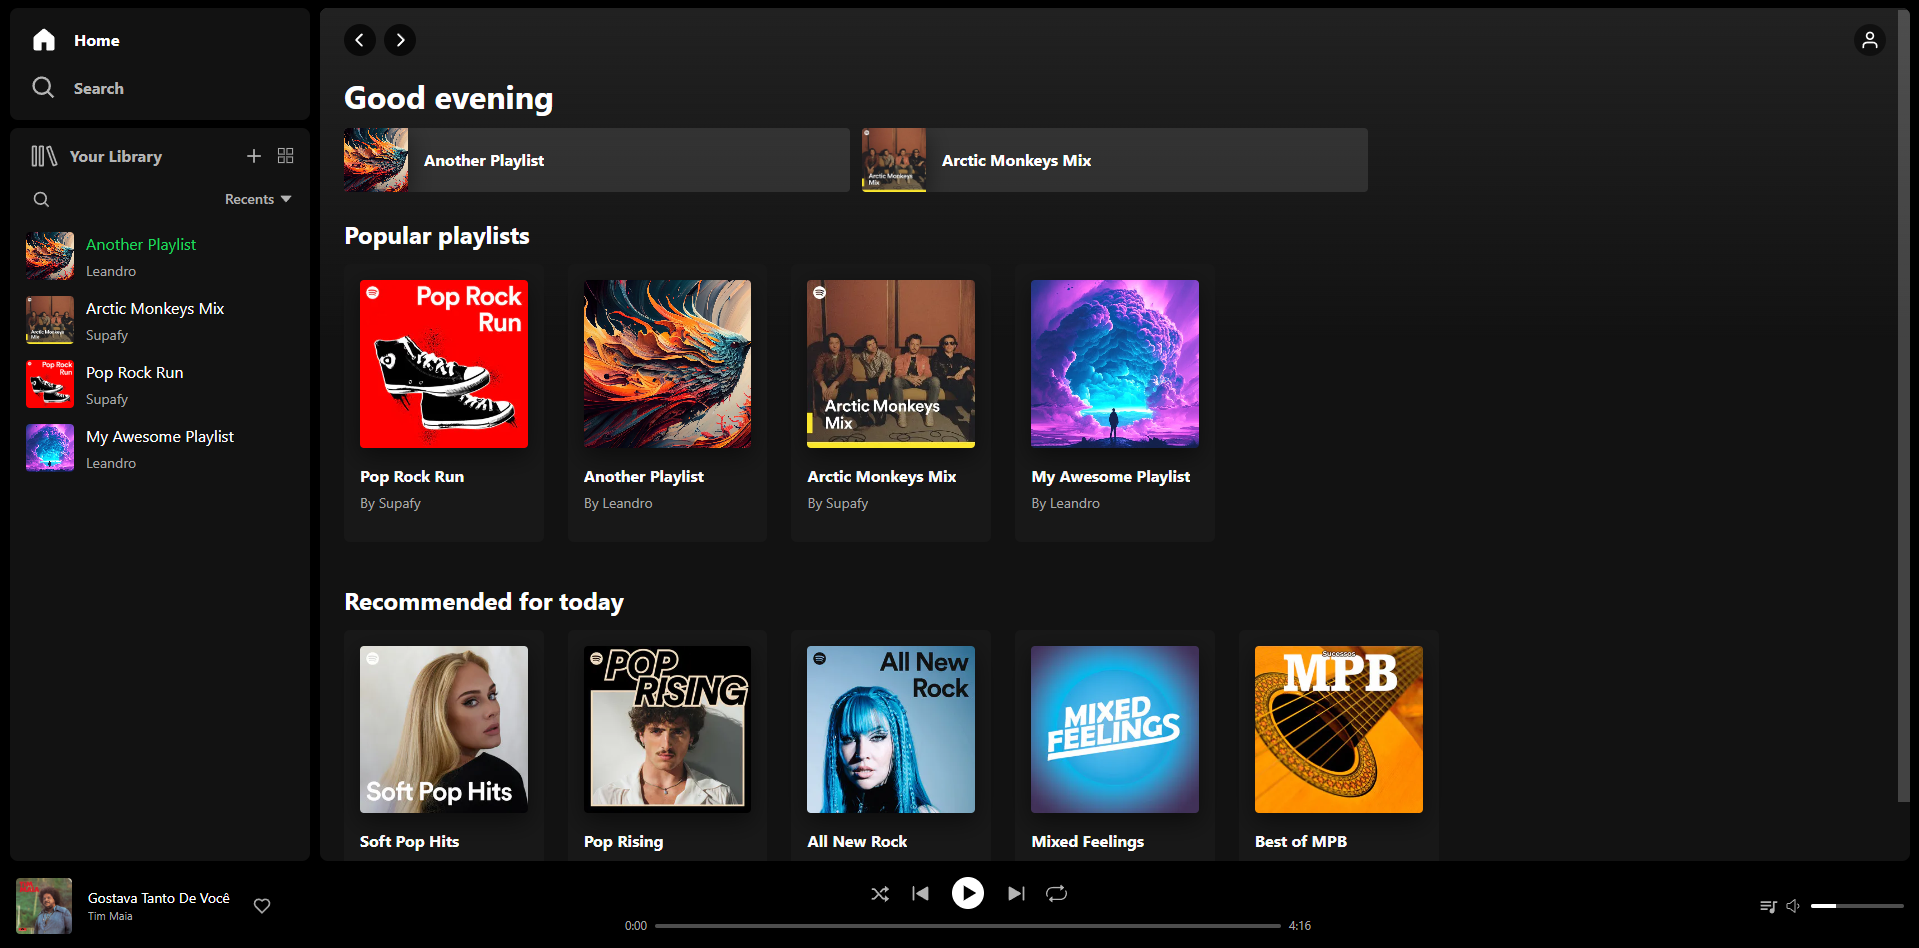Screen dimensions: 1919x948
Task: Open Another Playlist popular playlist card
Action: click(x=668, y=403)
